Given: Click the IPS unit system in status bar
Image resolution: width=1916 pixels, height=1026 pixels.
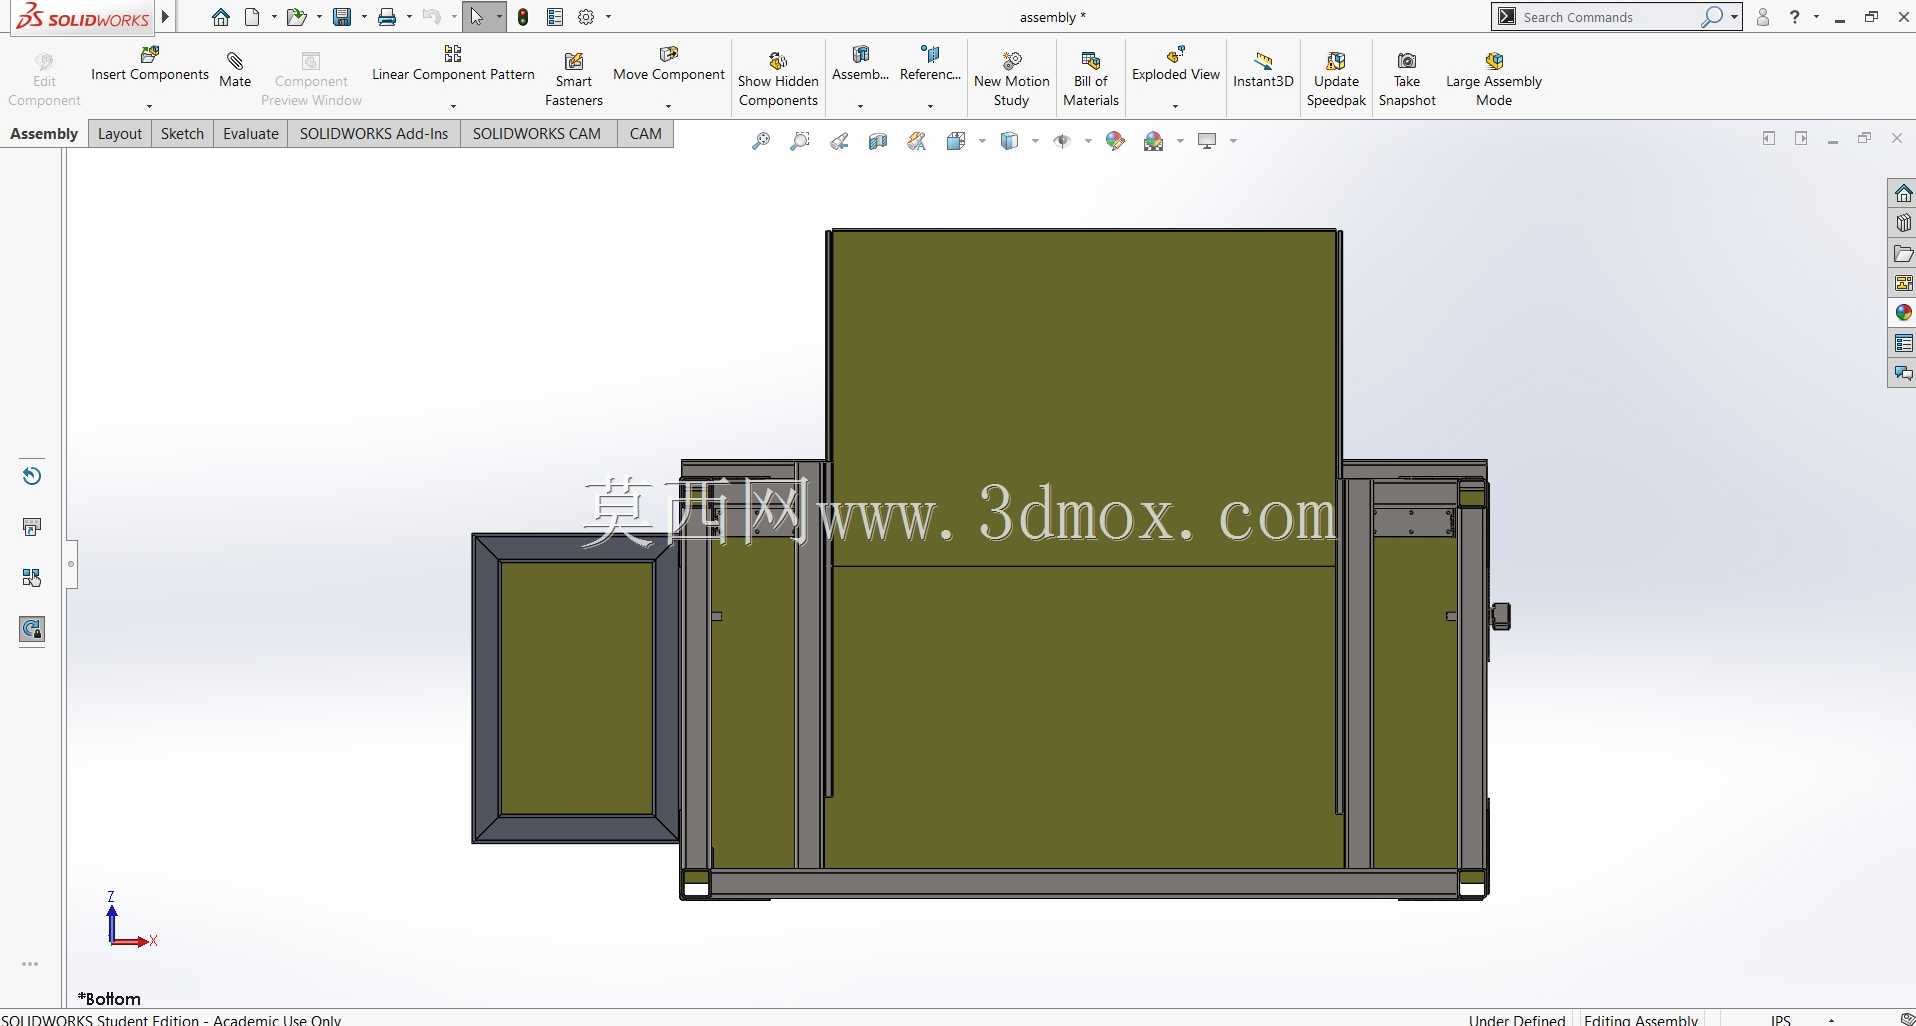Looking at the screenshot, I should [1780, 1020].
